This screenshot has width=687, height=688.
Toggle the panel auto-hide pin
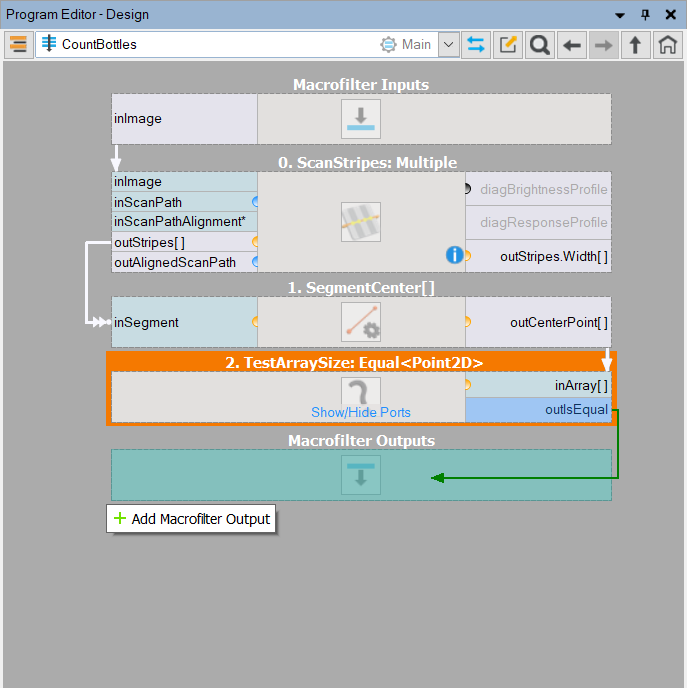[x=645, y=15]
